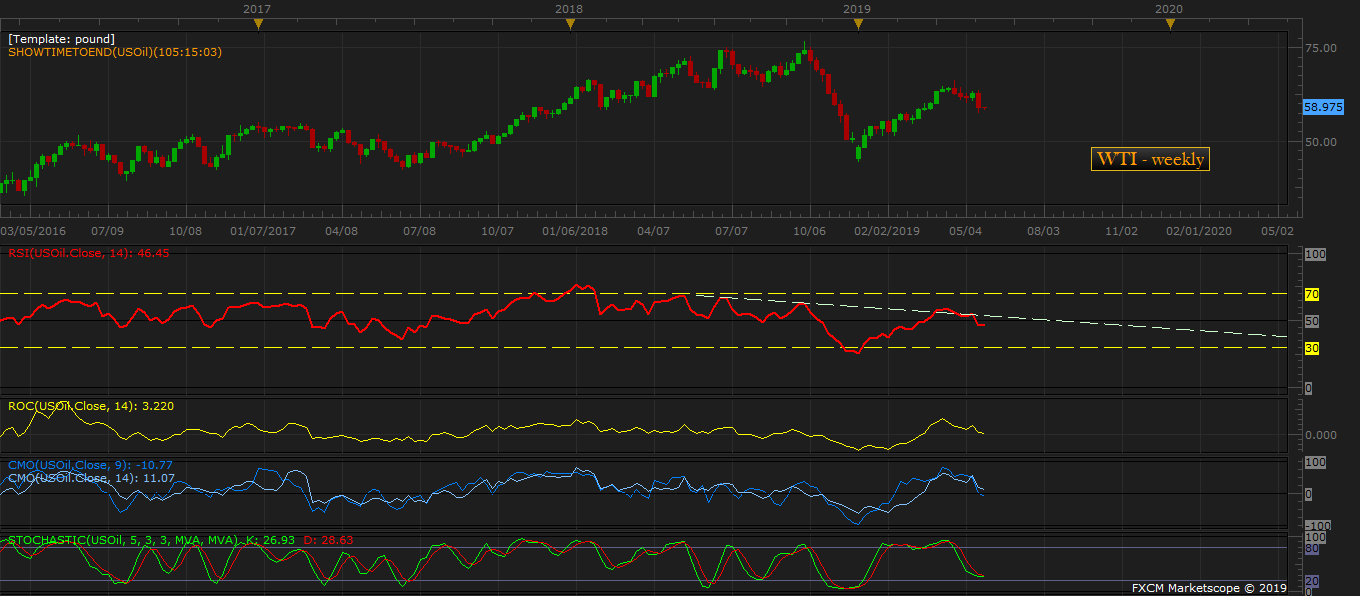Screen dimensions: 1360x596
Task: Select the 2019 year marker triangle
Action: coord(857,23)
